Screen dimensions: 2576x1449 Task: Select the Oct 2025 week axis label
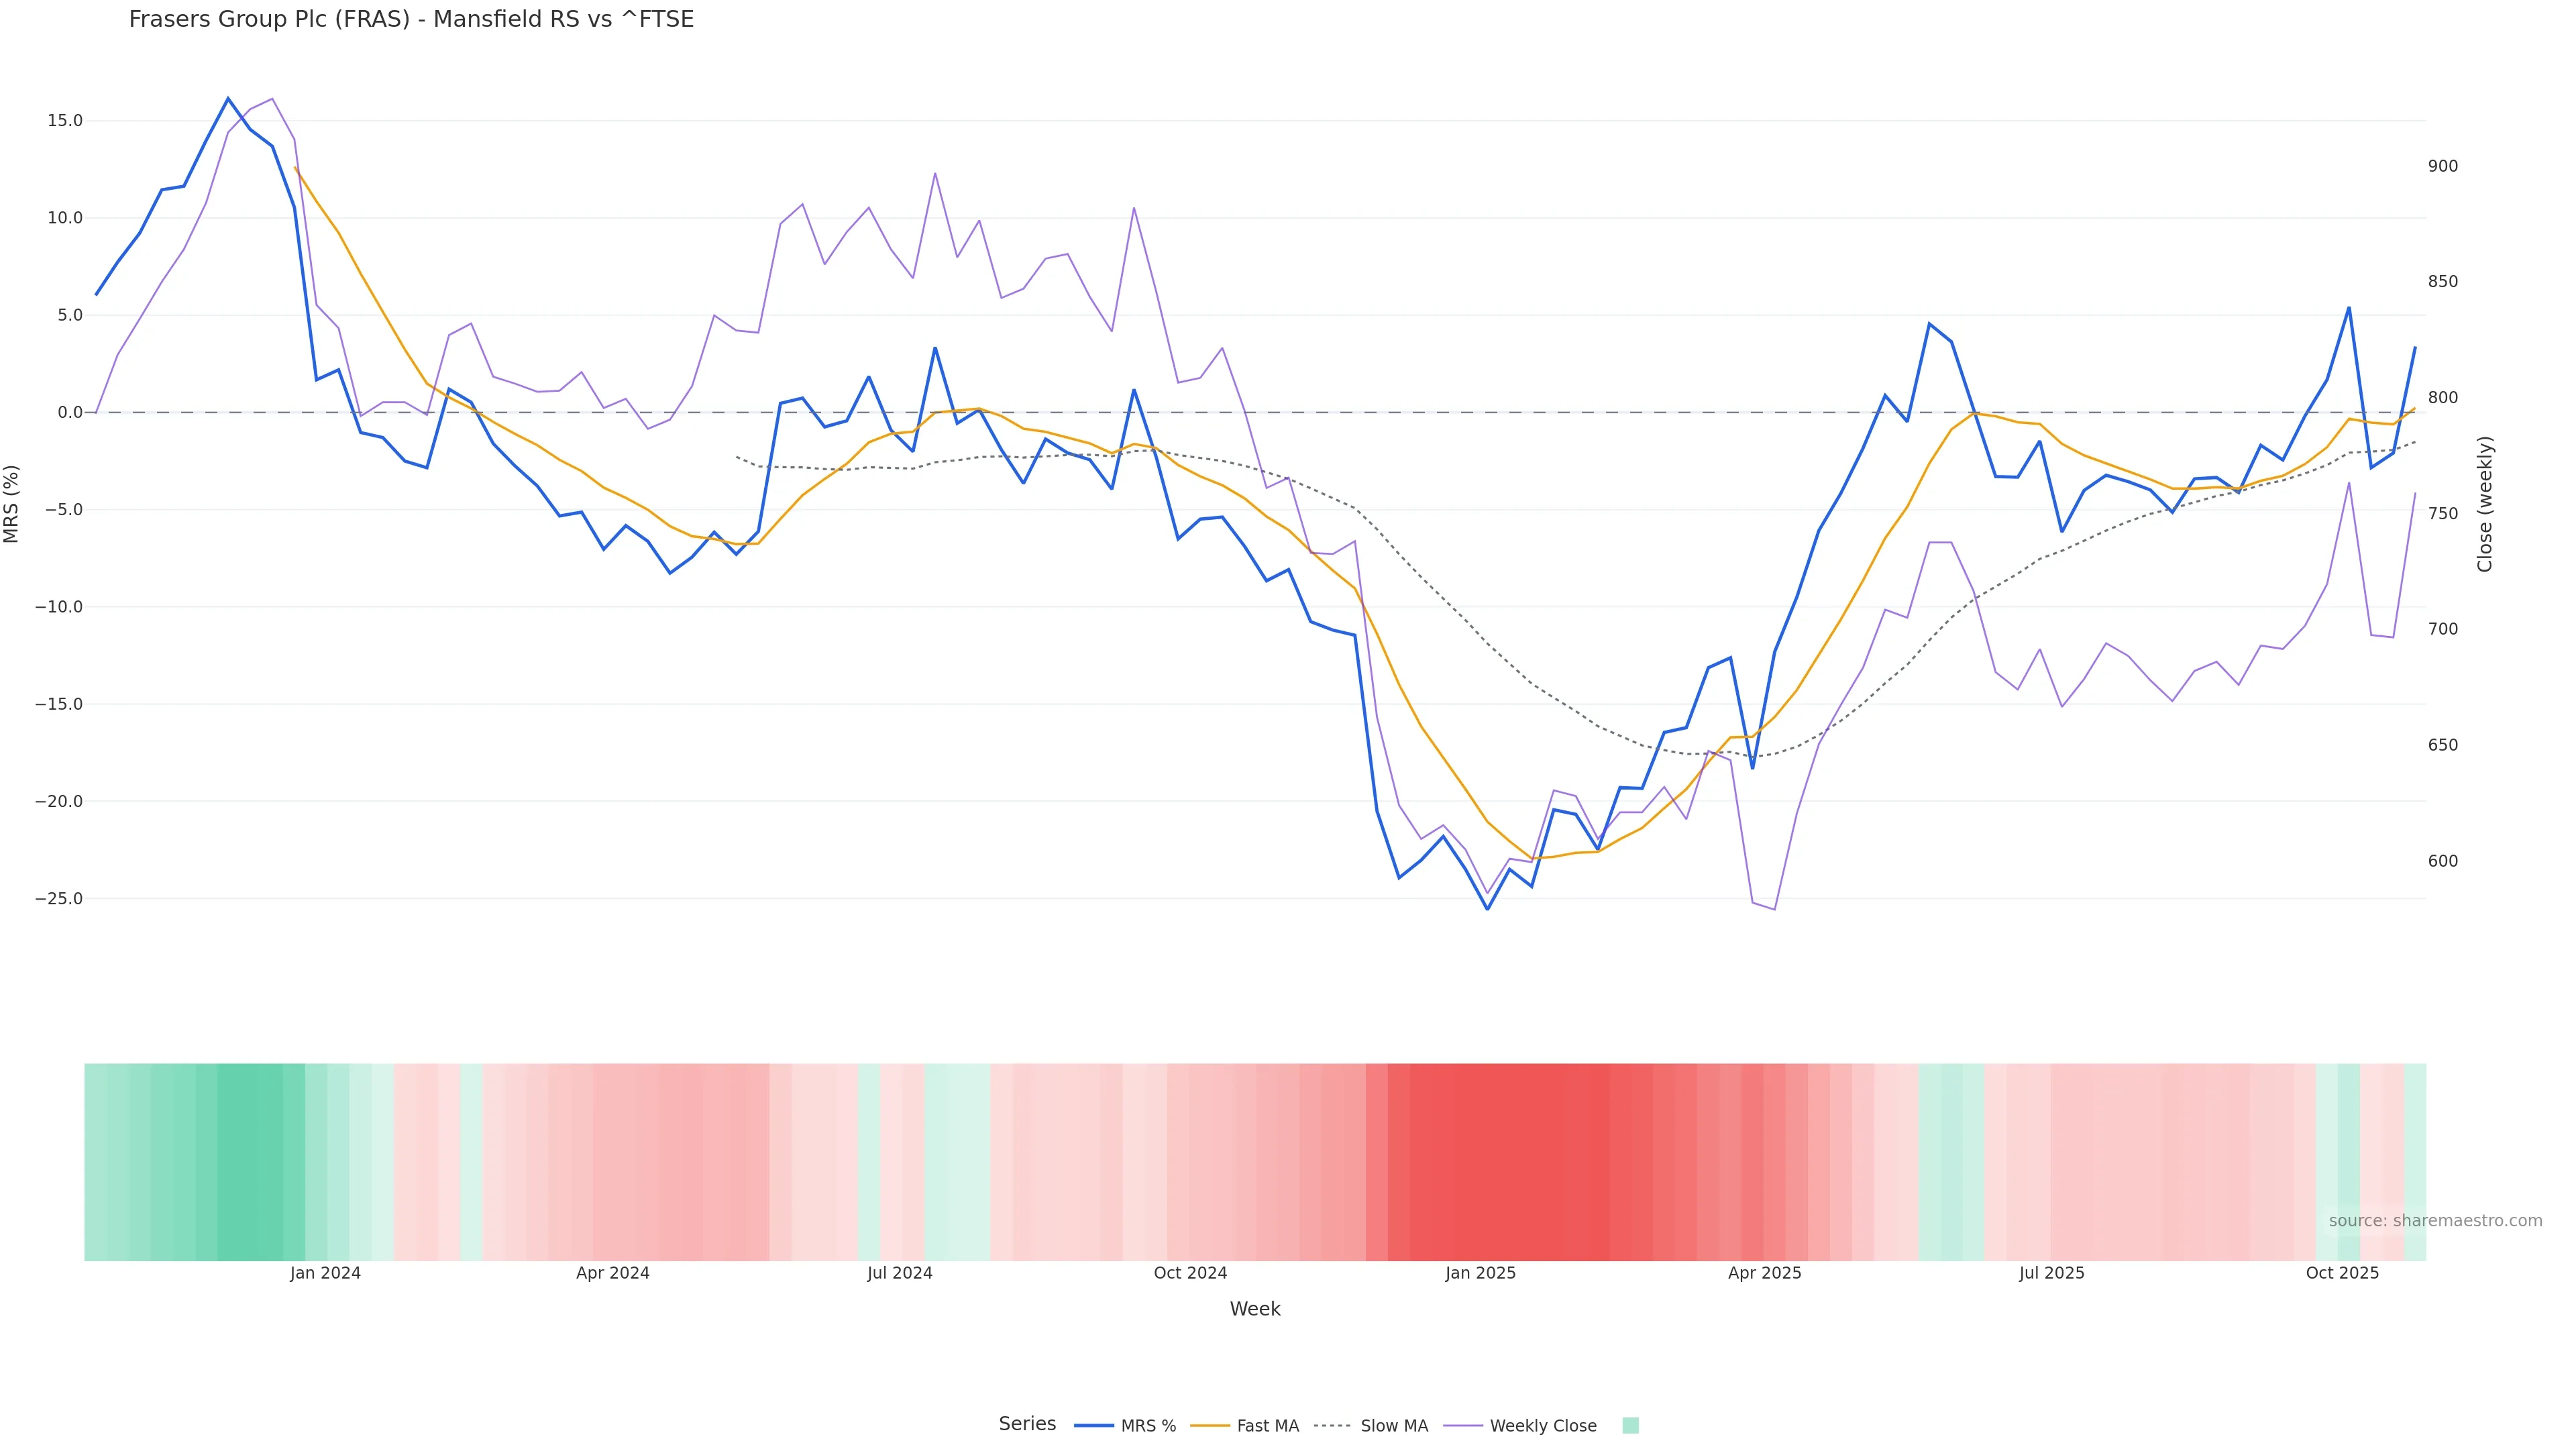click(x=2342, y=1273)
